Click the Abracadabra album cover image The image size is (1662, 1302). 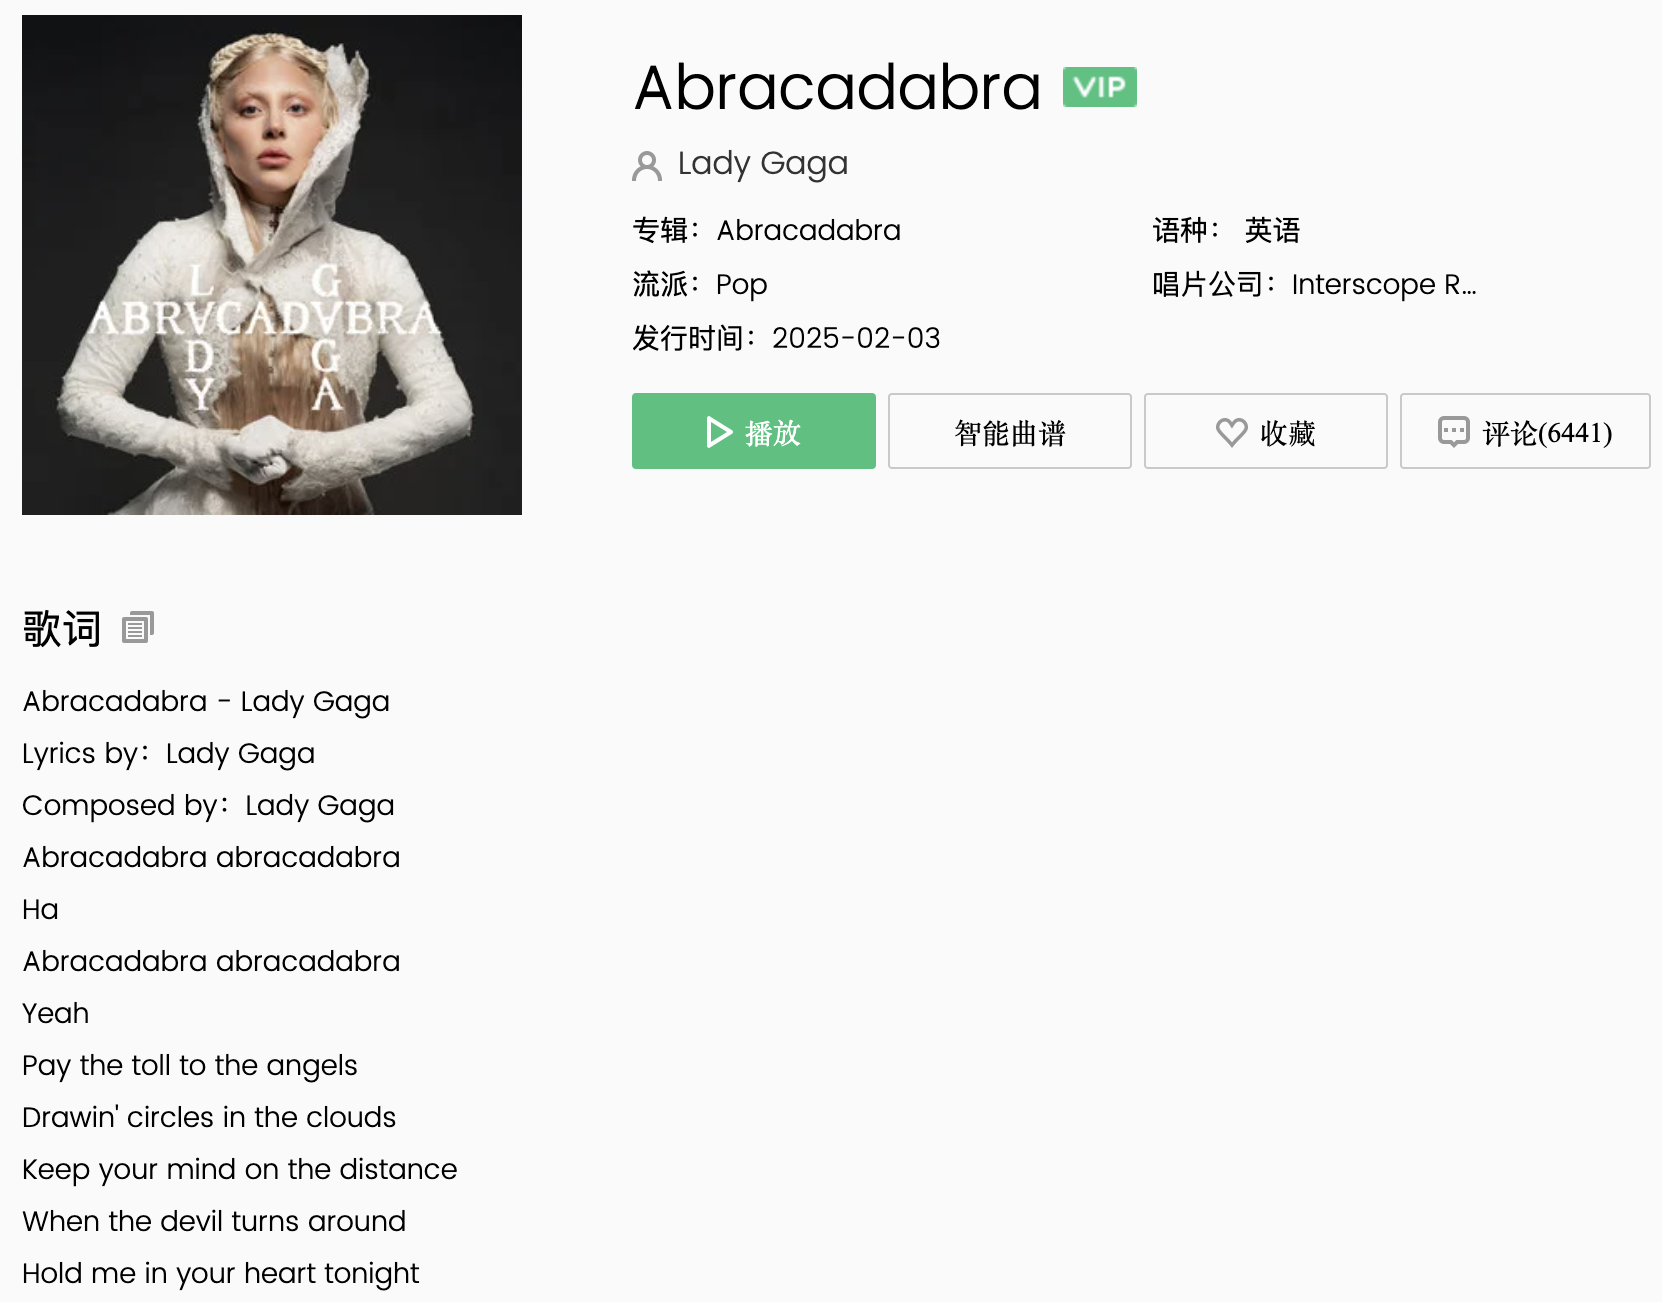point(272,265)
